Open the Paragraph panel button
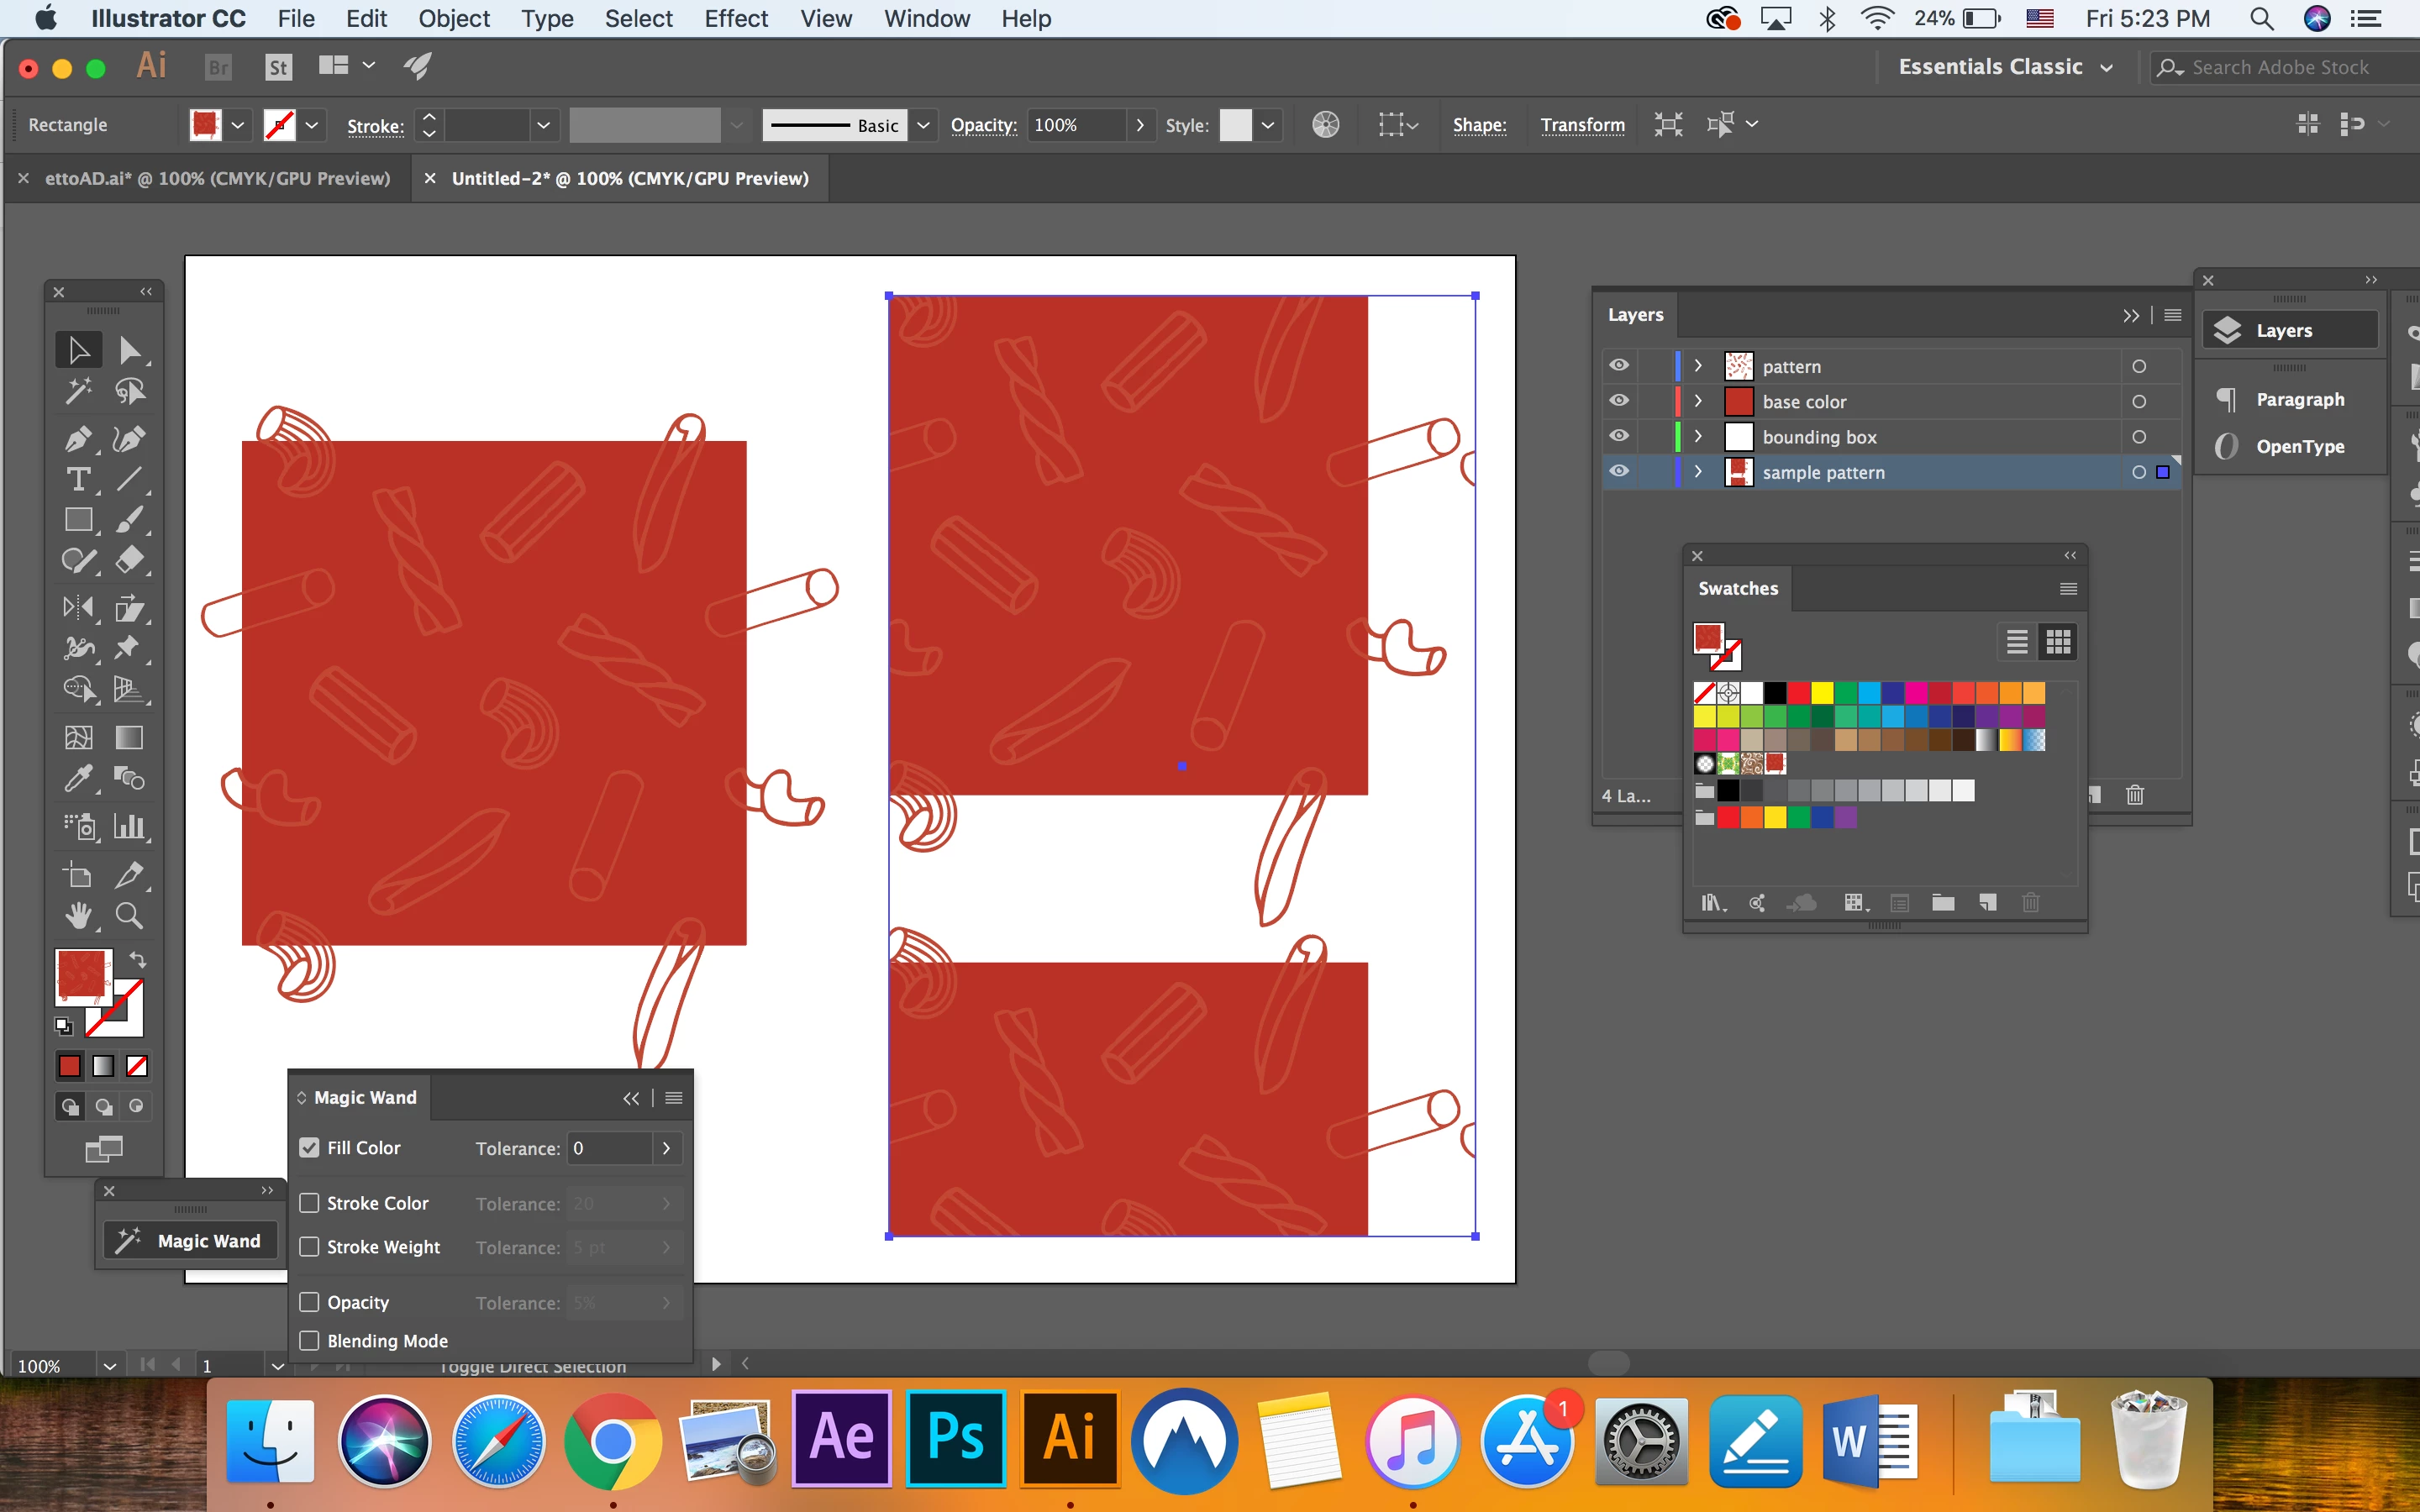Viewport: 2420px width, 1512px height. [x=2290, y=399]
